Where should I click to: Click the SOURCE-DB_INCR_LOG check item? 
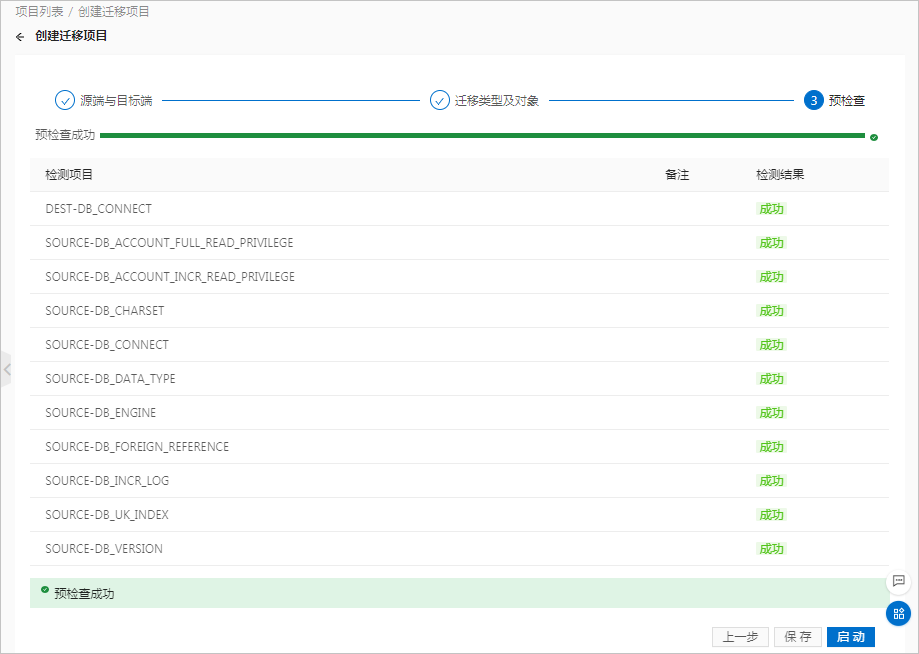(107, 481)
